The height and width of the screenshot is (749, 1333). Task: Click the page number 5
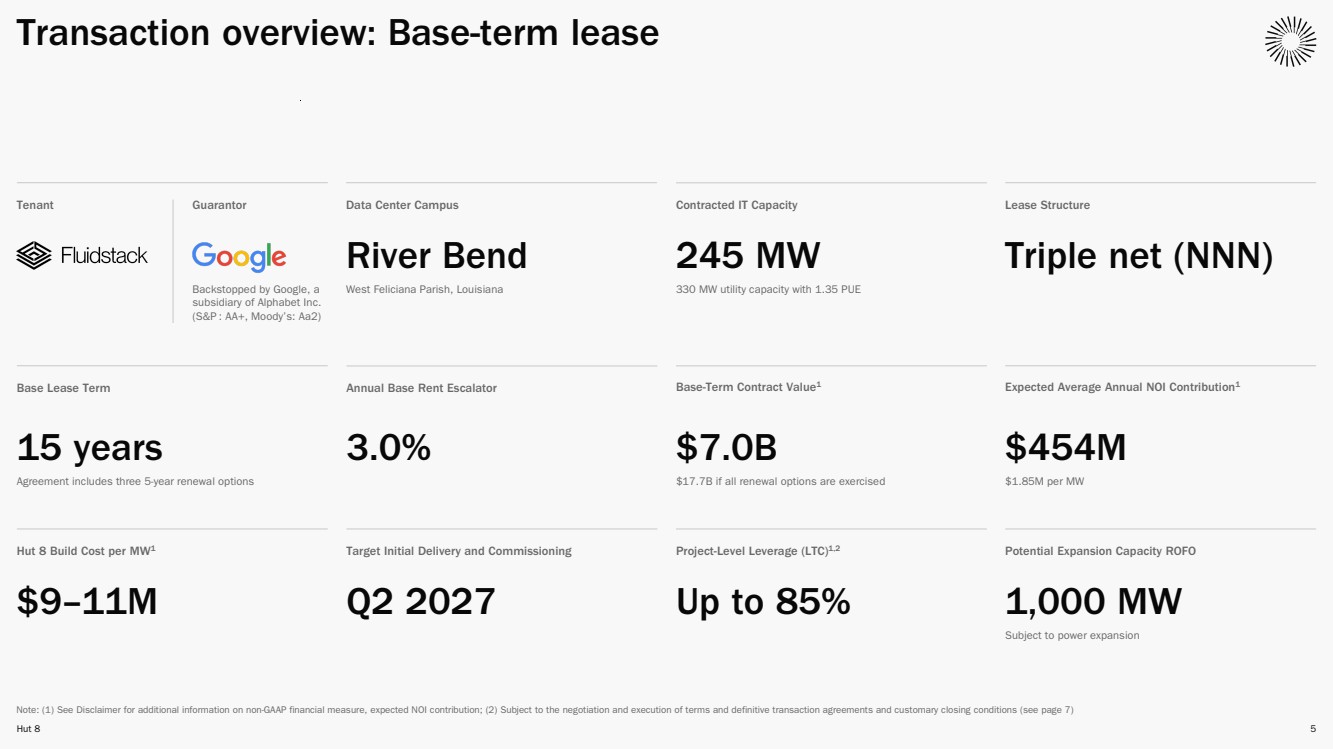point(1312,730)
